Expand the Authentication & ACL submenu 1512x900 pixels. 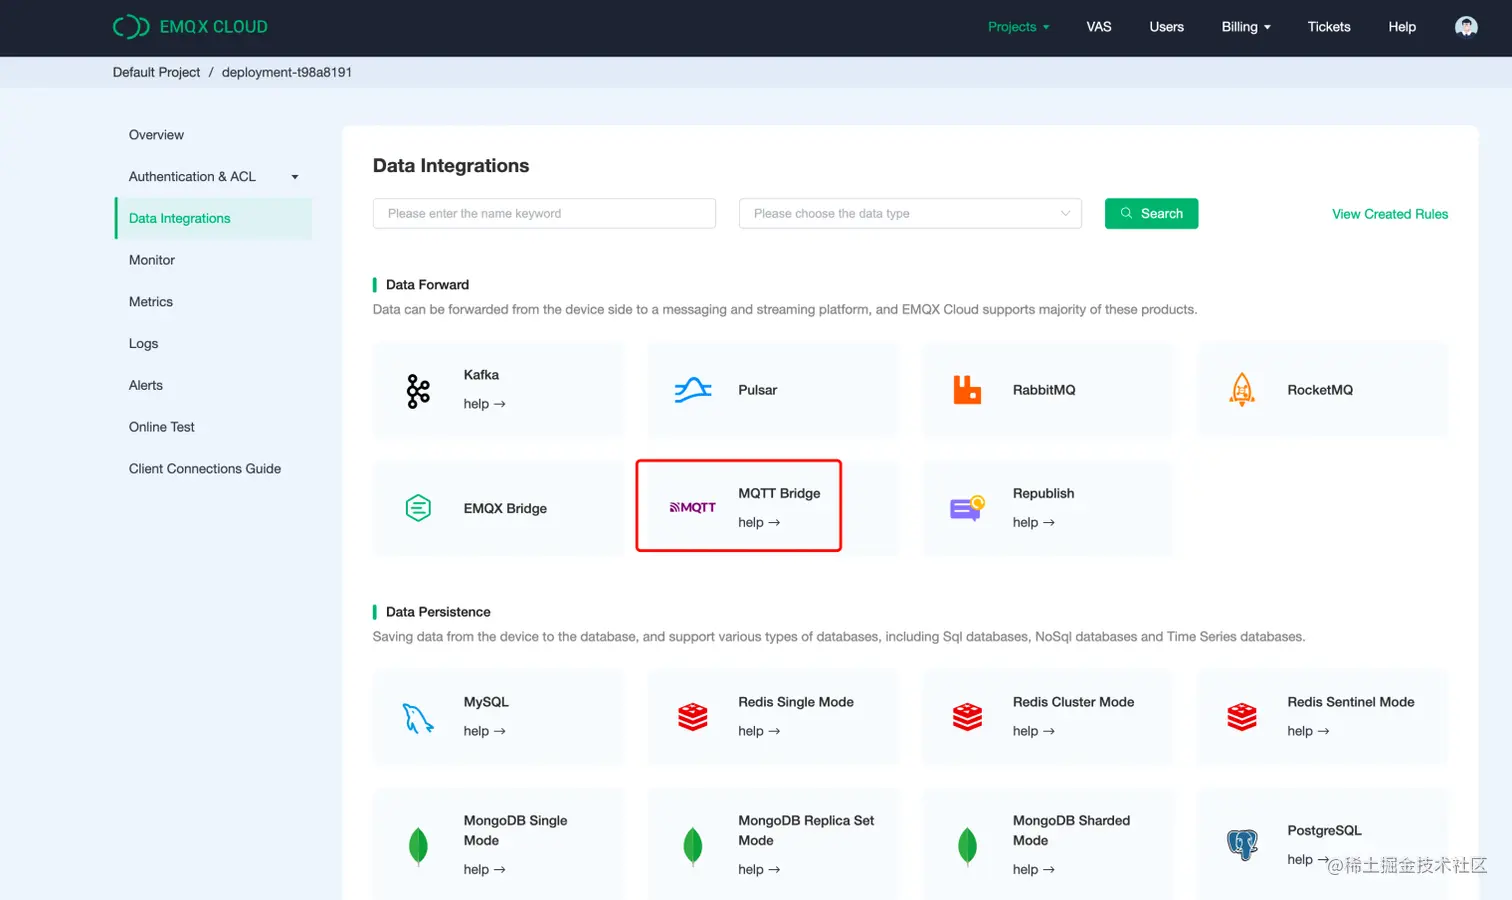pos(214,177)
